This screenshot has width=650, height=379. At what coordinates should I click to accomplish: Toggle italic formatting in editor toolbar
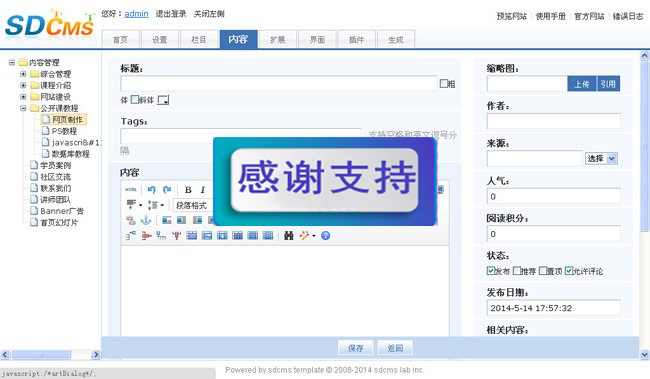coord(203,190)
